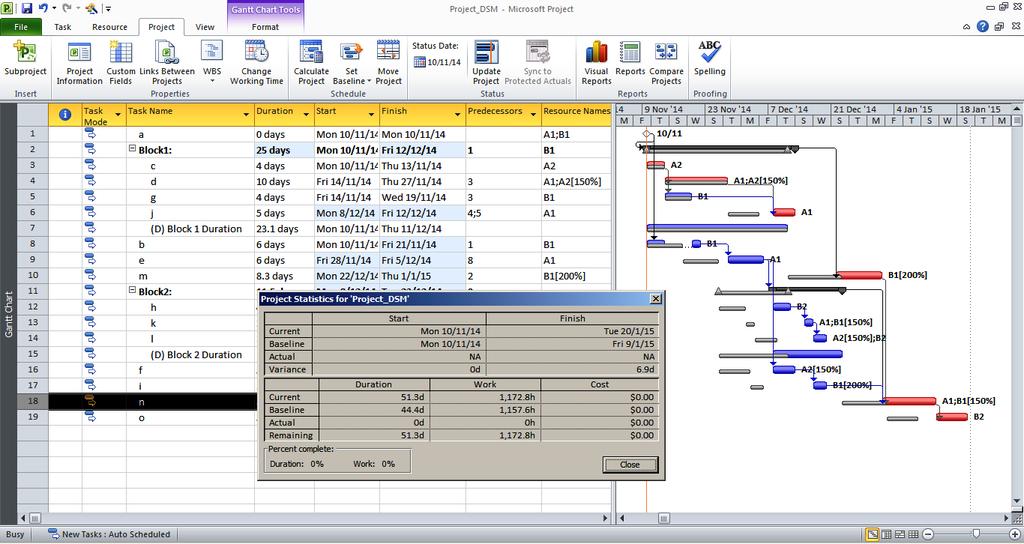Collapse the Block2: summary task
The height and width of the screenshot is (544, 1024).
132,291
